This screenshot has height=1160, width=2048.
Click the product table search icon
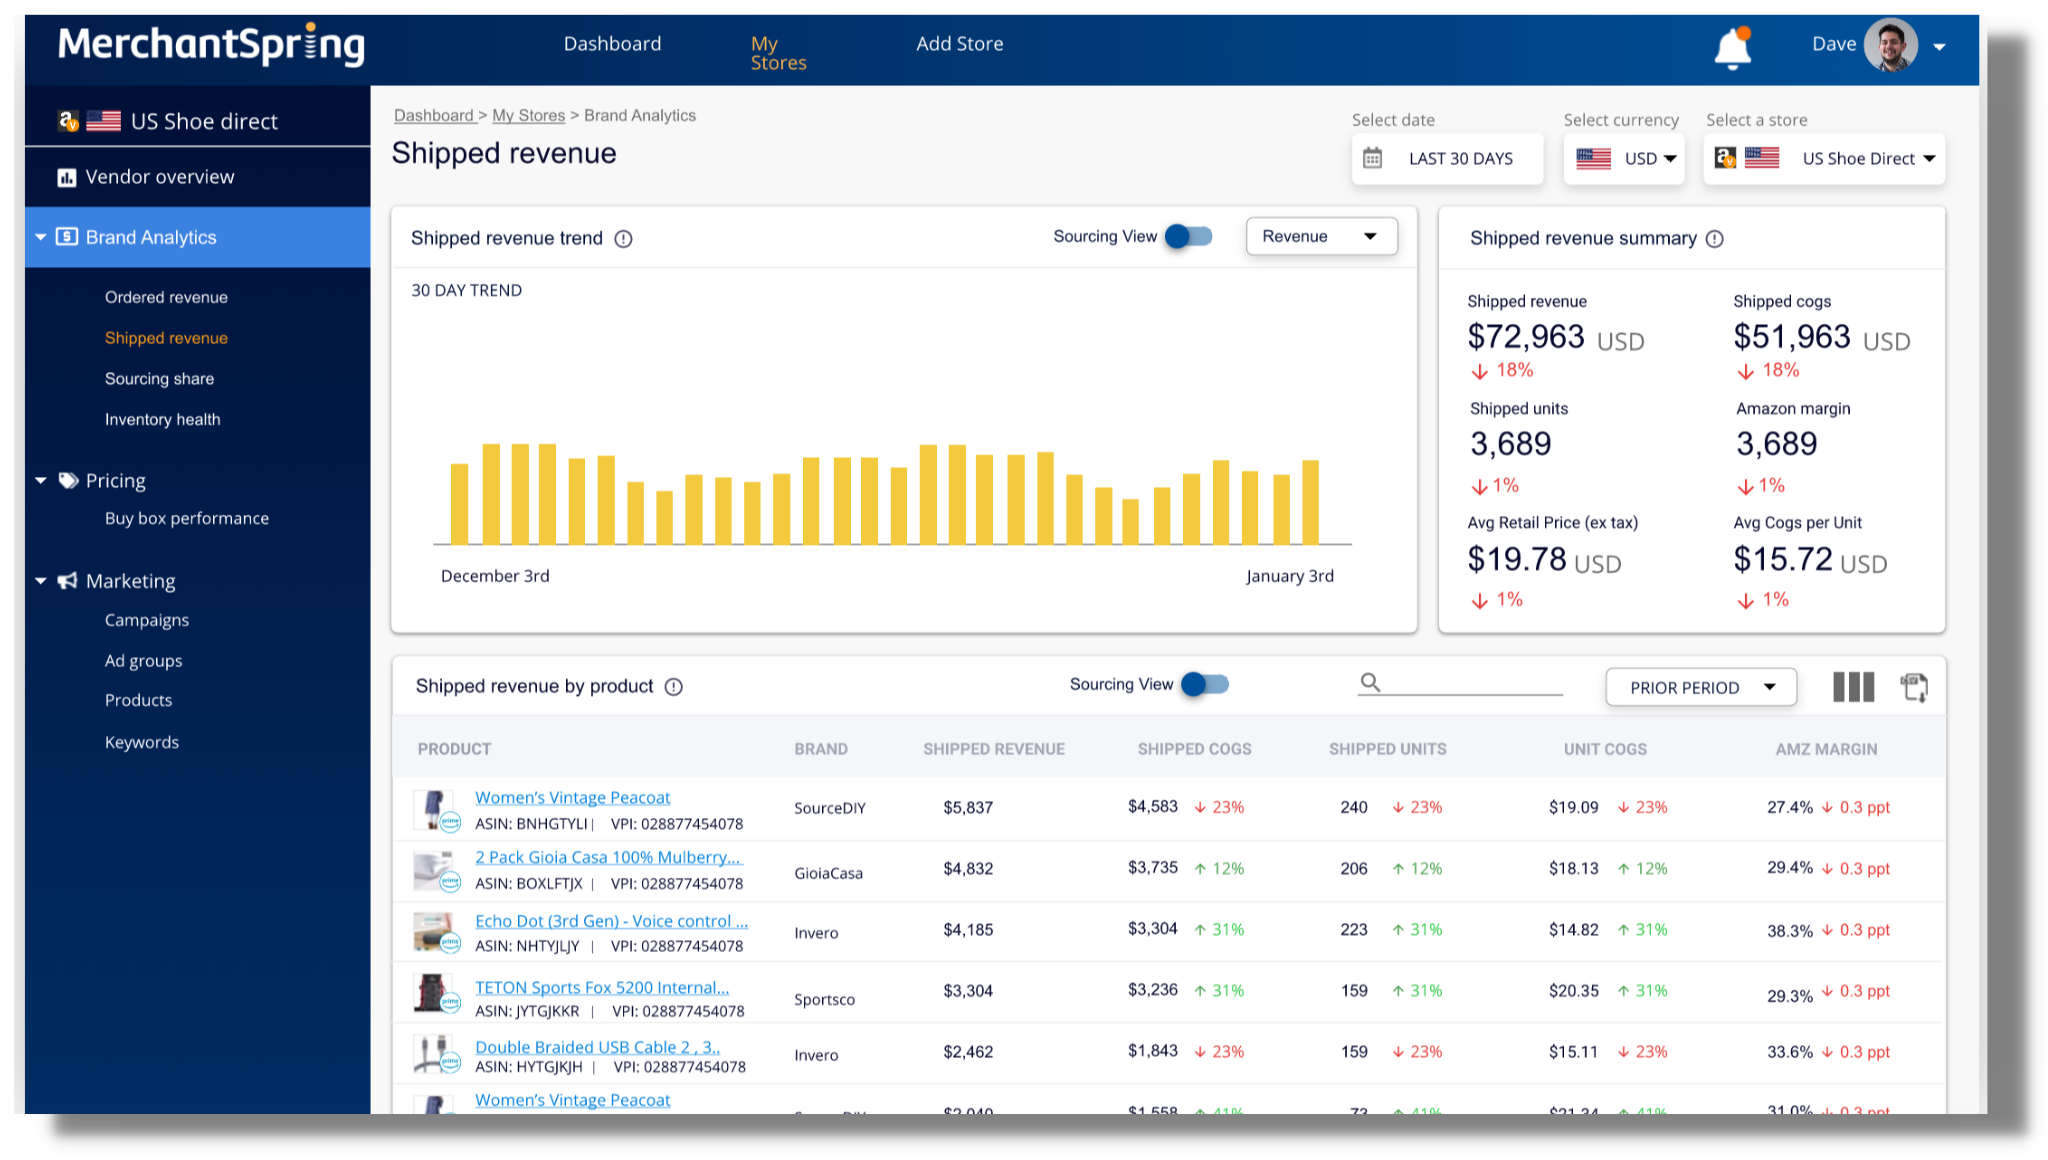coord(1370,682)
